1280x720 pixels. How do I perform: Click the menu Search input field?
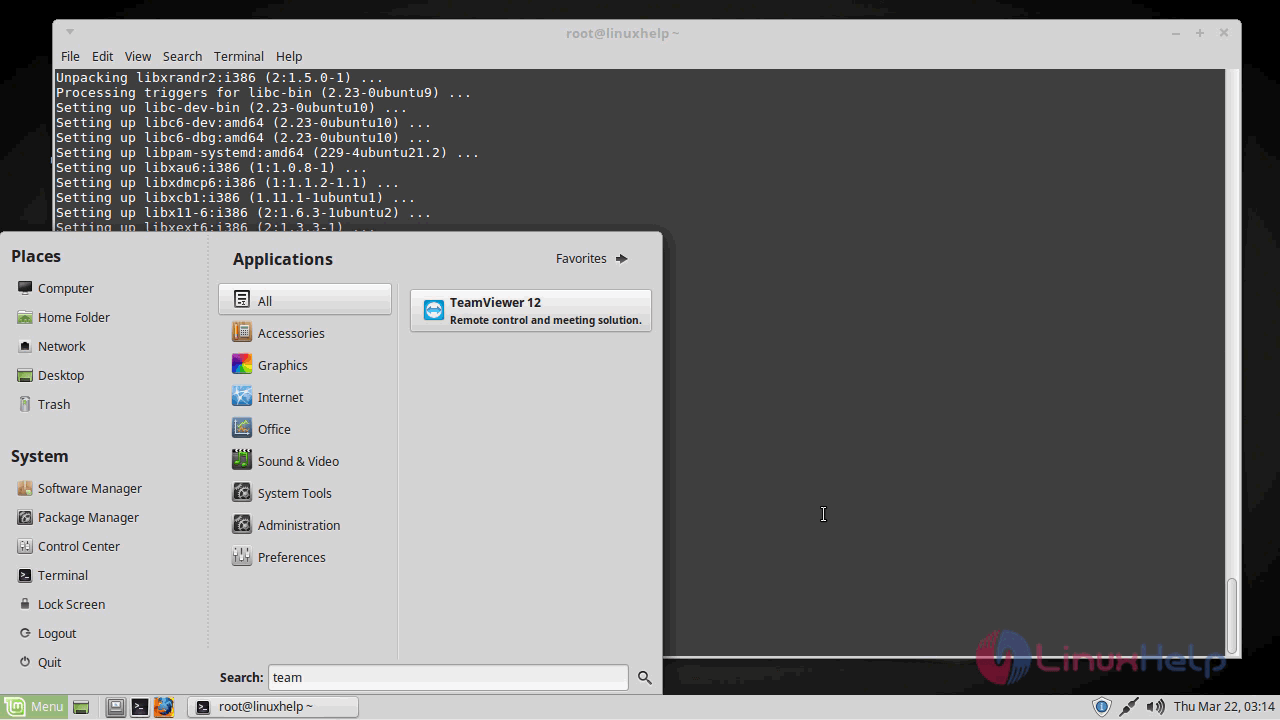(x=448, y=677)
